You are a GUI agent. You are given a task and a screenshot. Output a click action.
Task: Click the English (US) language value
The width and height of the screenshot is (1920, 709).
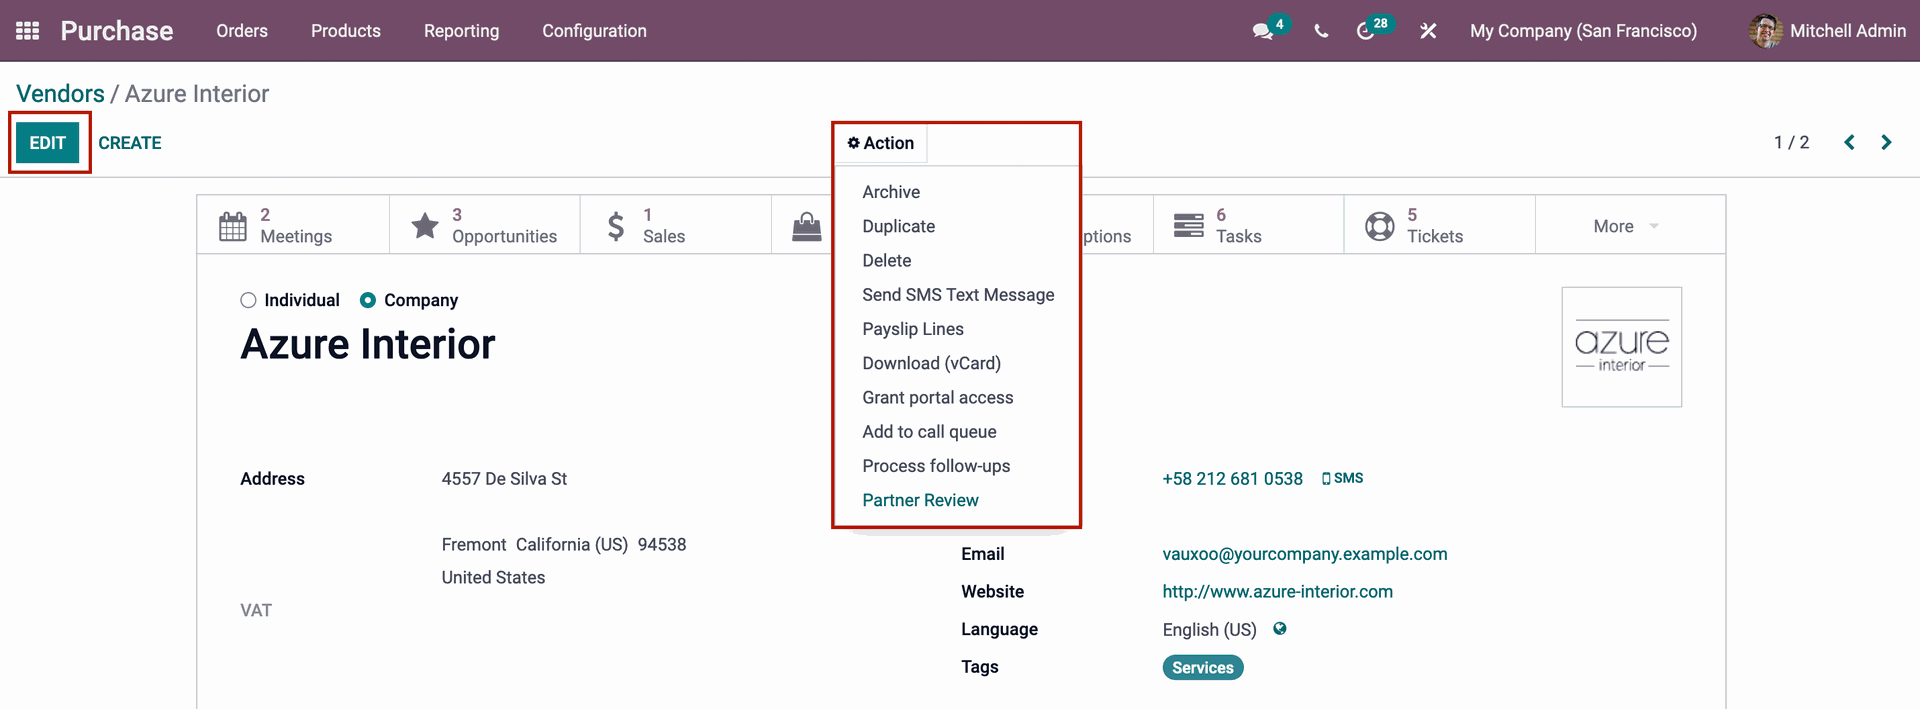coord(1209,630)
